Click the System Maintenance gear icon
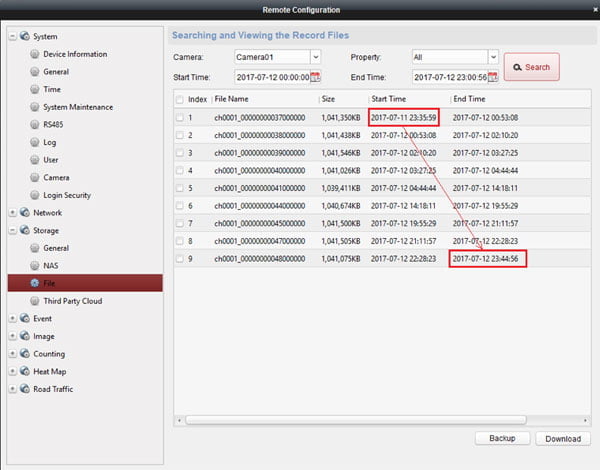 [35, 107]
